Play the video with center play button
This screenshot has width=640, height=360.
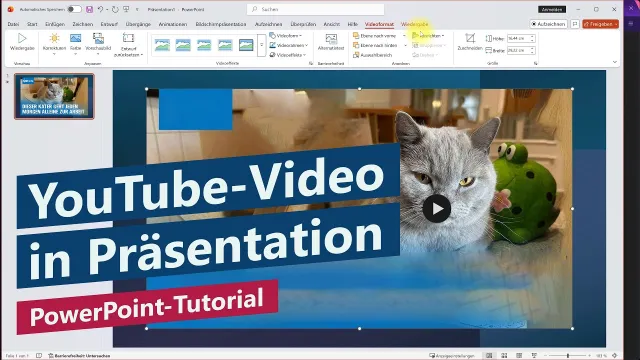point(436,209)
